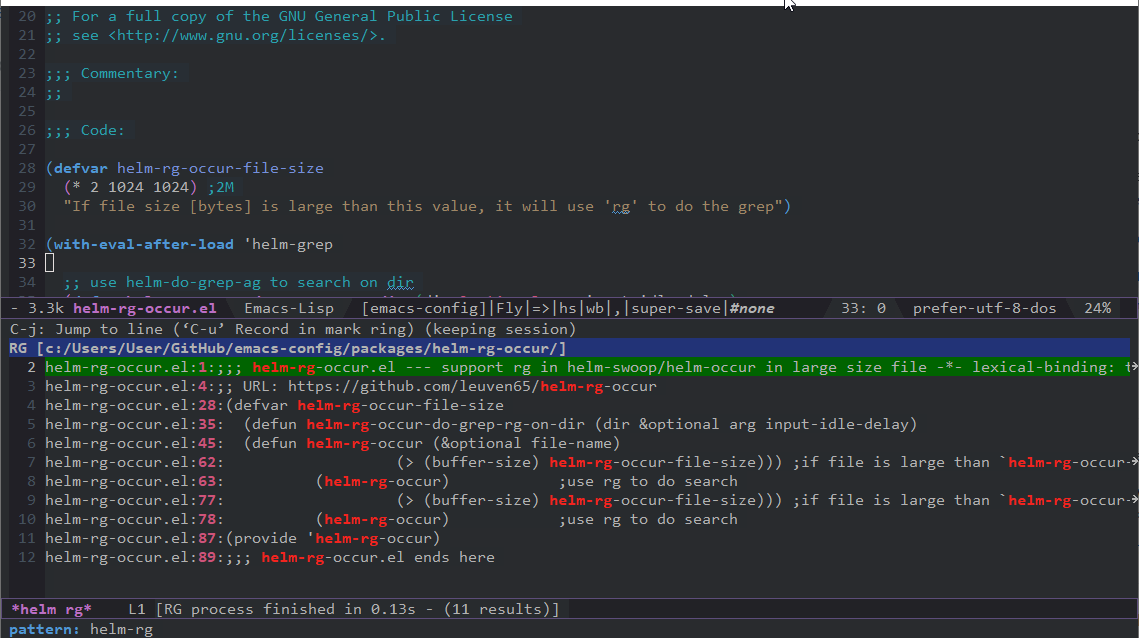The height and width of the screenshot is (638, 1139).
Task: Click the defvar keyword on line 28
Action: [81, 168]
